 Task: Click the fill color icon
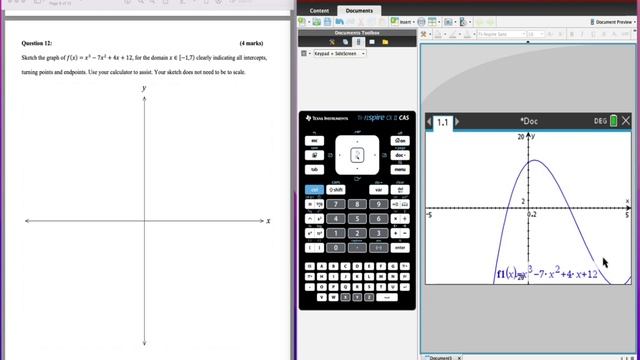pos(438,35)
